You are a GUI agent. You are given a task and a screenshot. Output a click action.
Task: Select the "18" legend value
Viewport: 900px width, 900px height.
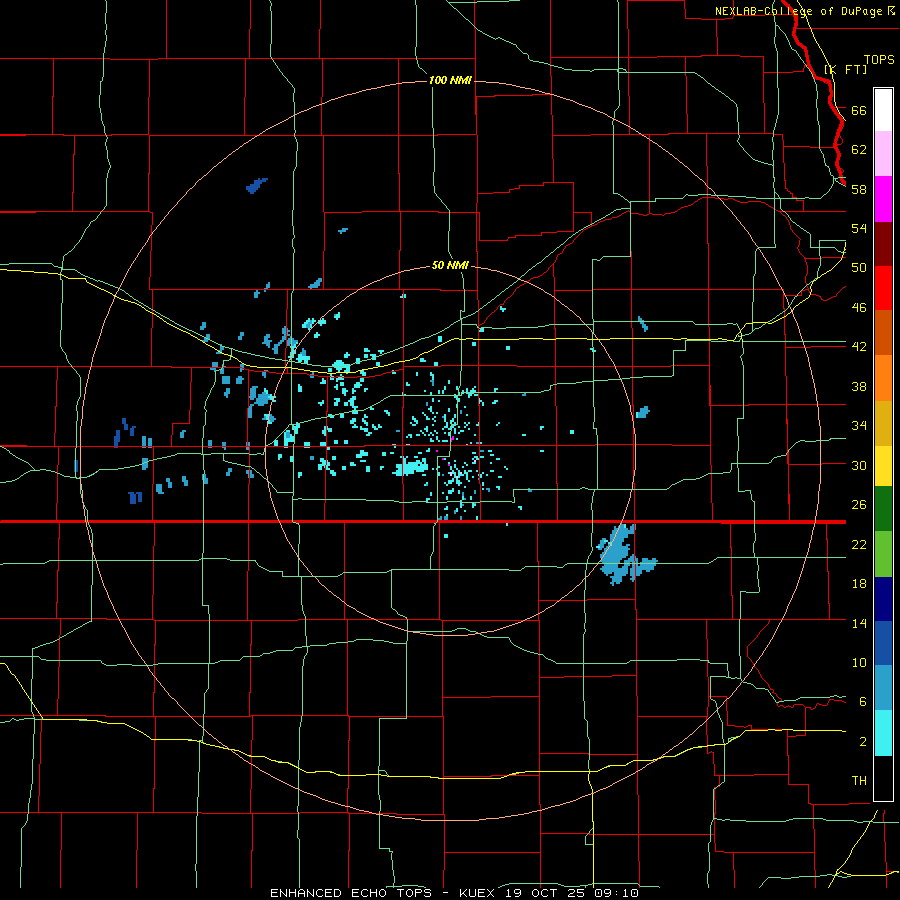tap(859, 584)
